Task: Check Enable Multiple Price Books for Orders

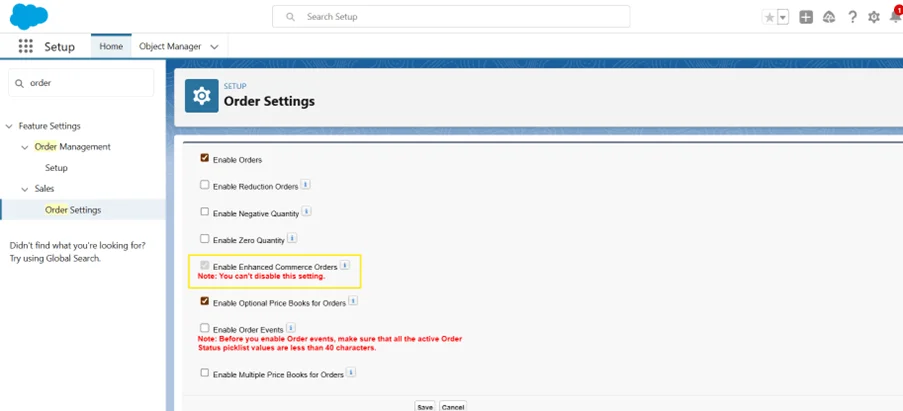Action: (x=204, y=372)
